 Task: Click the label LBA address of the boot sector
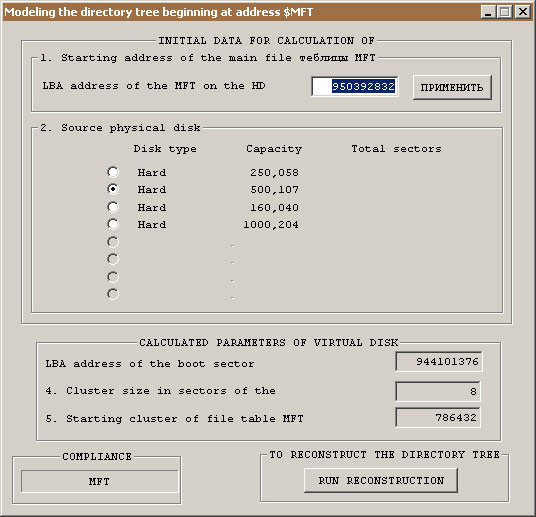(150, 363)
